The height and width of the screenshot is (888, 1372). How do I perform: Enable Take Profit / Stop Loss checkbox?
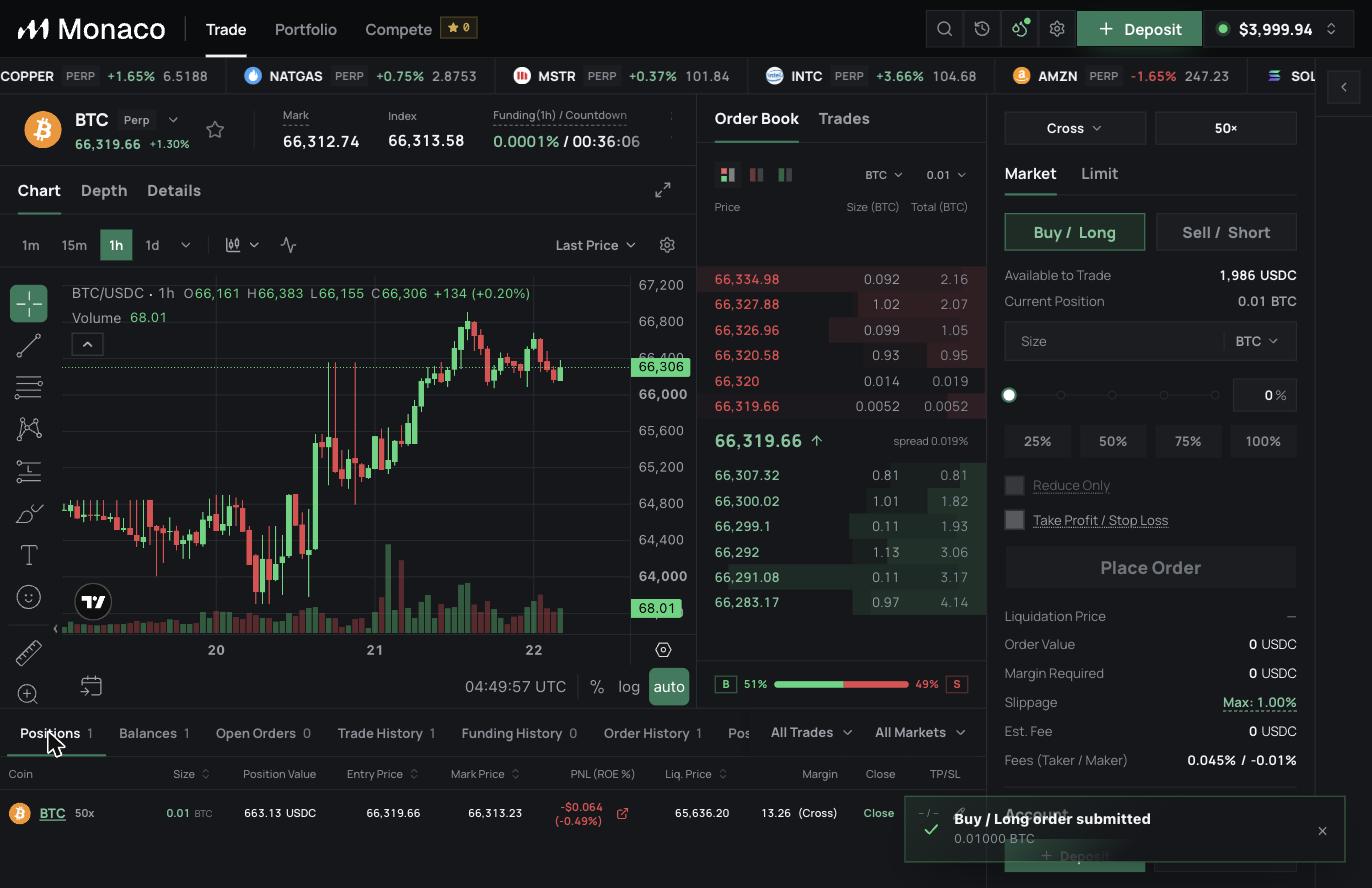point(1014,520)
